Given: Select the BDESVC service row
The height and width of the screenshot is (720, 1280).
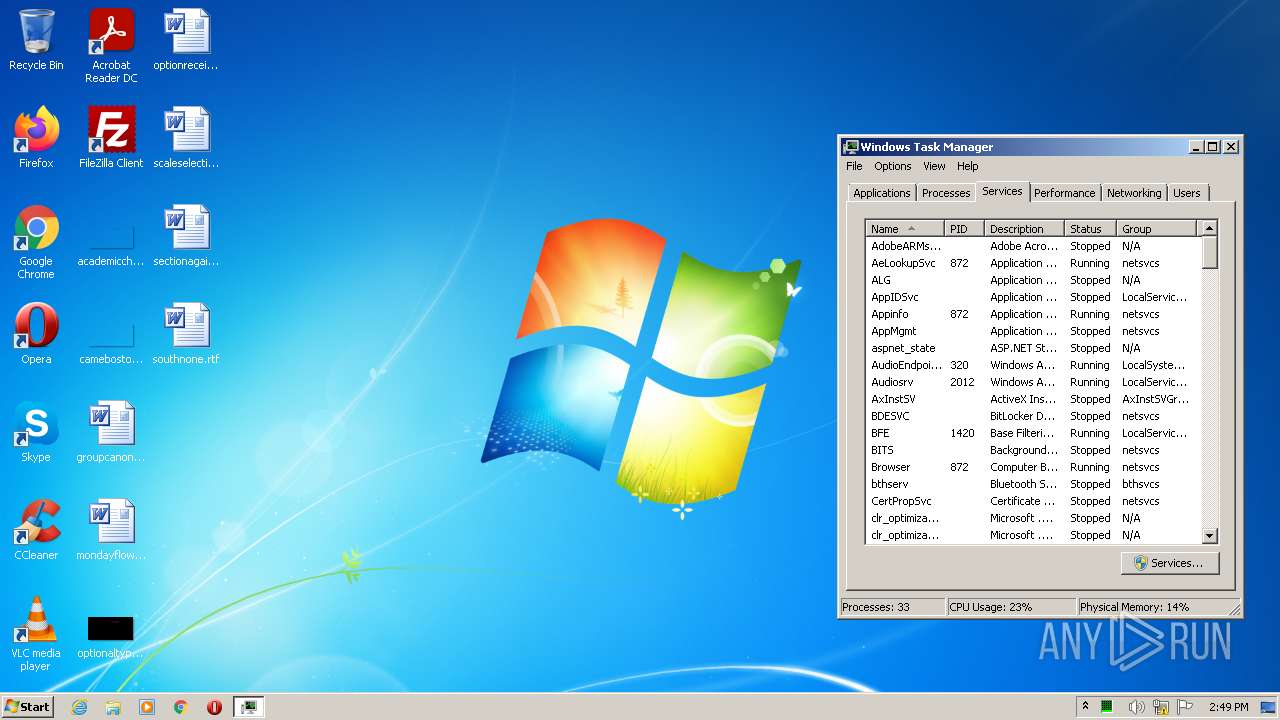Looking at the screenshot, I should point(1032,416).
